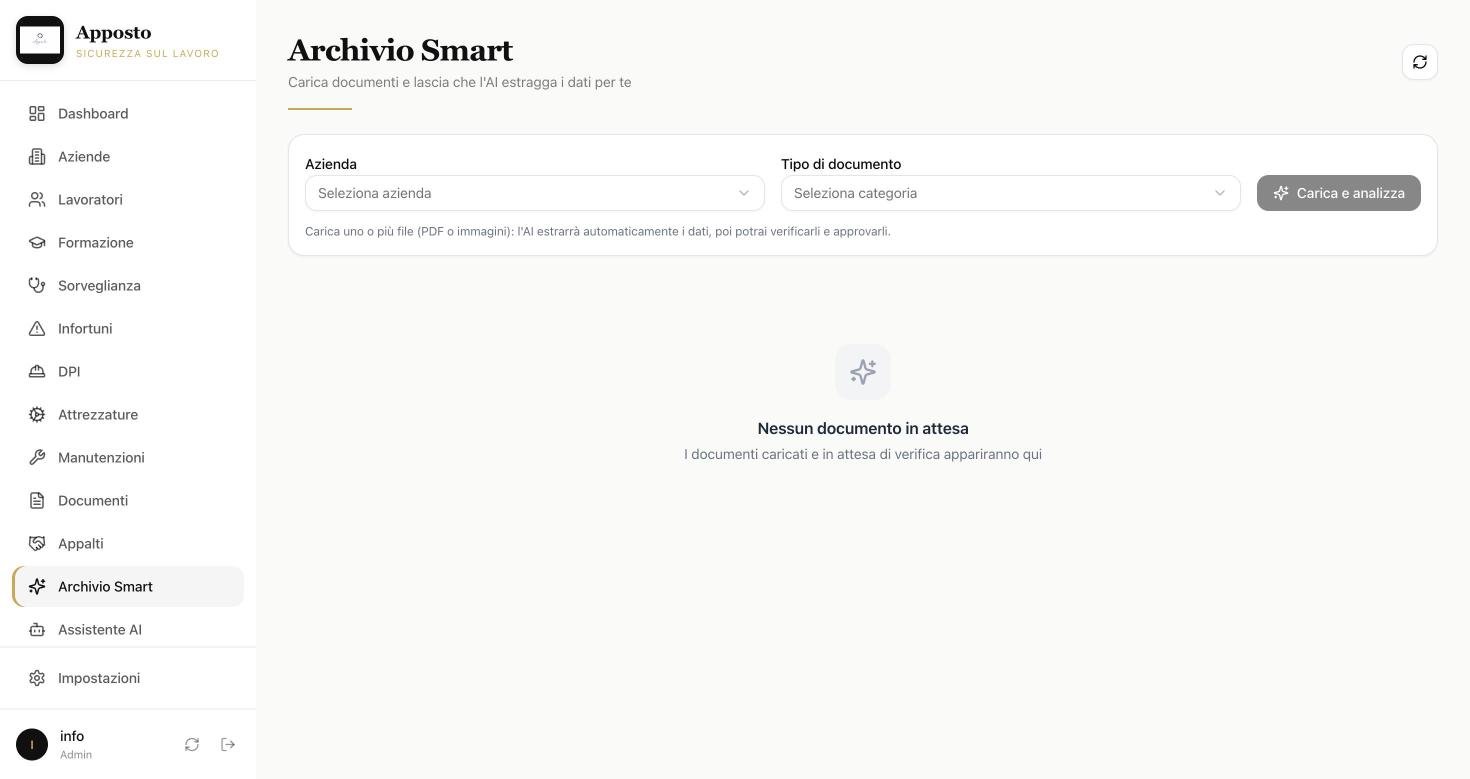The image size is (1470, 779).
Task: Click the 'Archivio Smart' page title
Action: 400,50
